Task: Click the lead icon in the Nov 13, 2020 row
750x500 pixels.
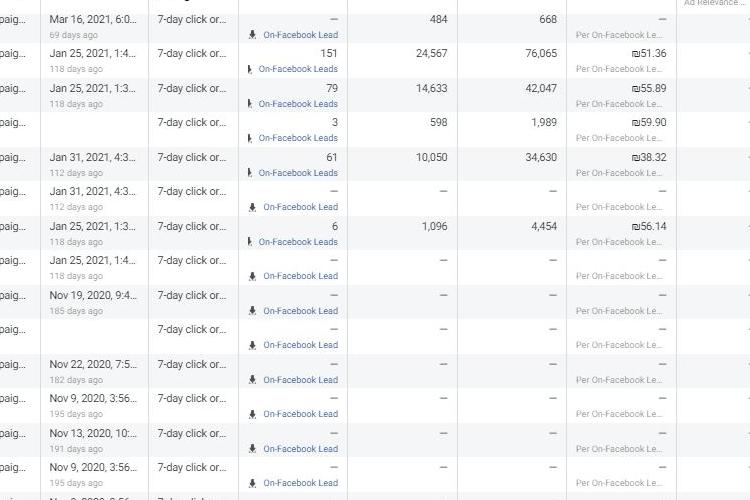Action: coord(253,448)
